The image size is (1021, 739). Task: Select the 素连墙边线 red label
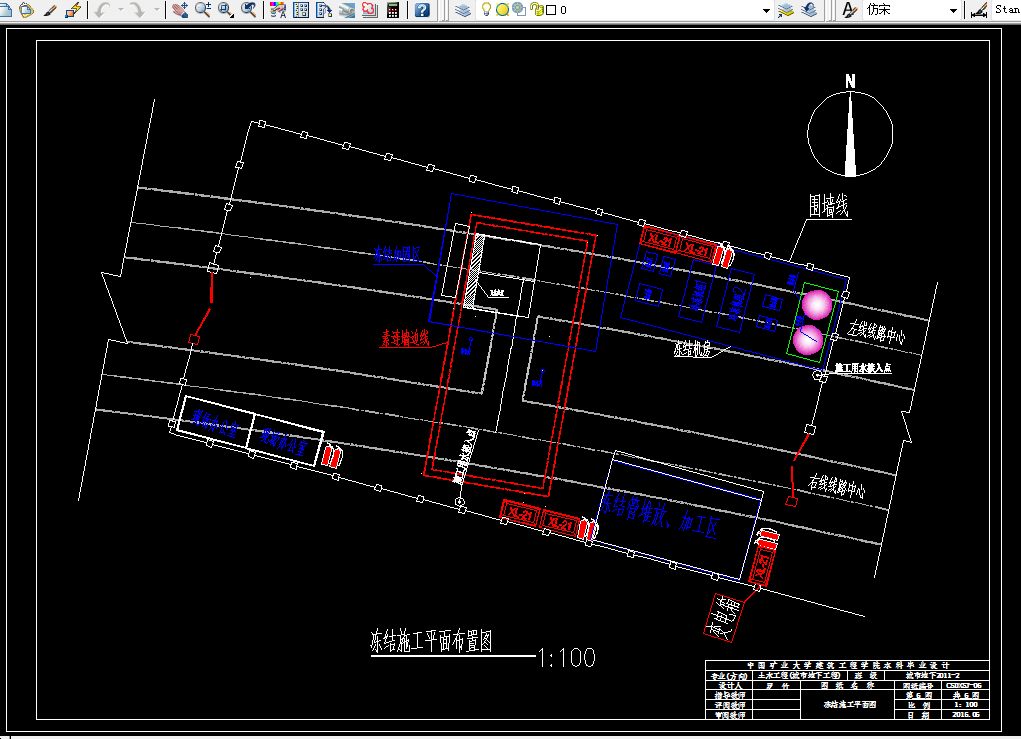(405, 338)
